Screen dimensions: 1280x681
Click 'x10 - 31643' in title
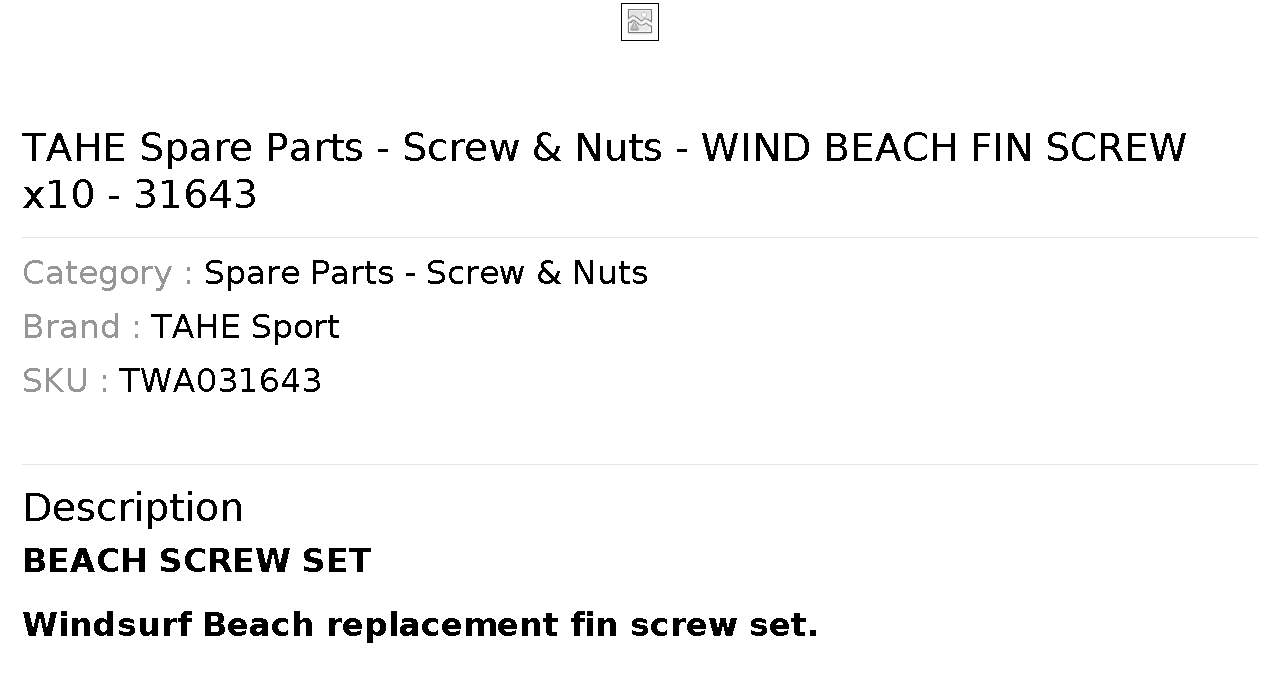[x=140, y=195]
